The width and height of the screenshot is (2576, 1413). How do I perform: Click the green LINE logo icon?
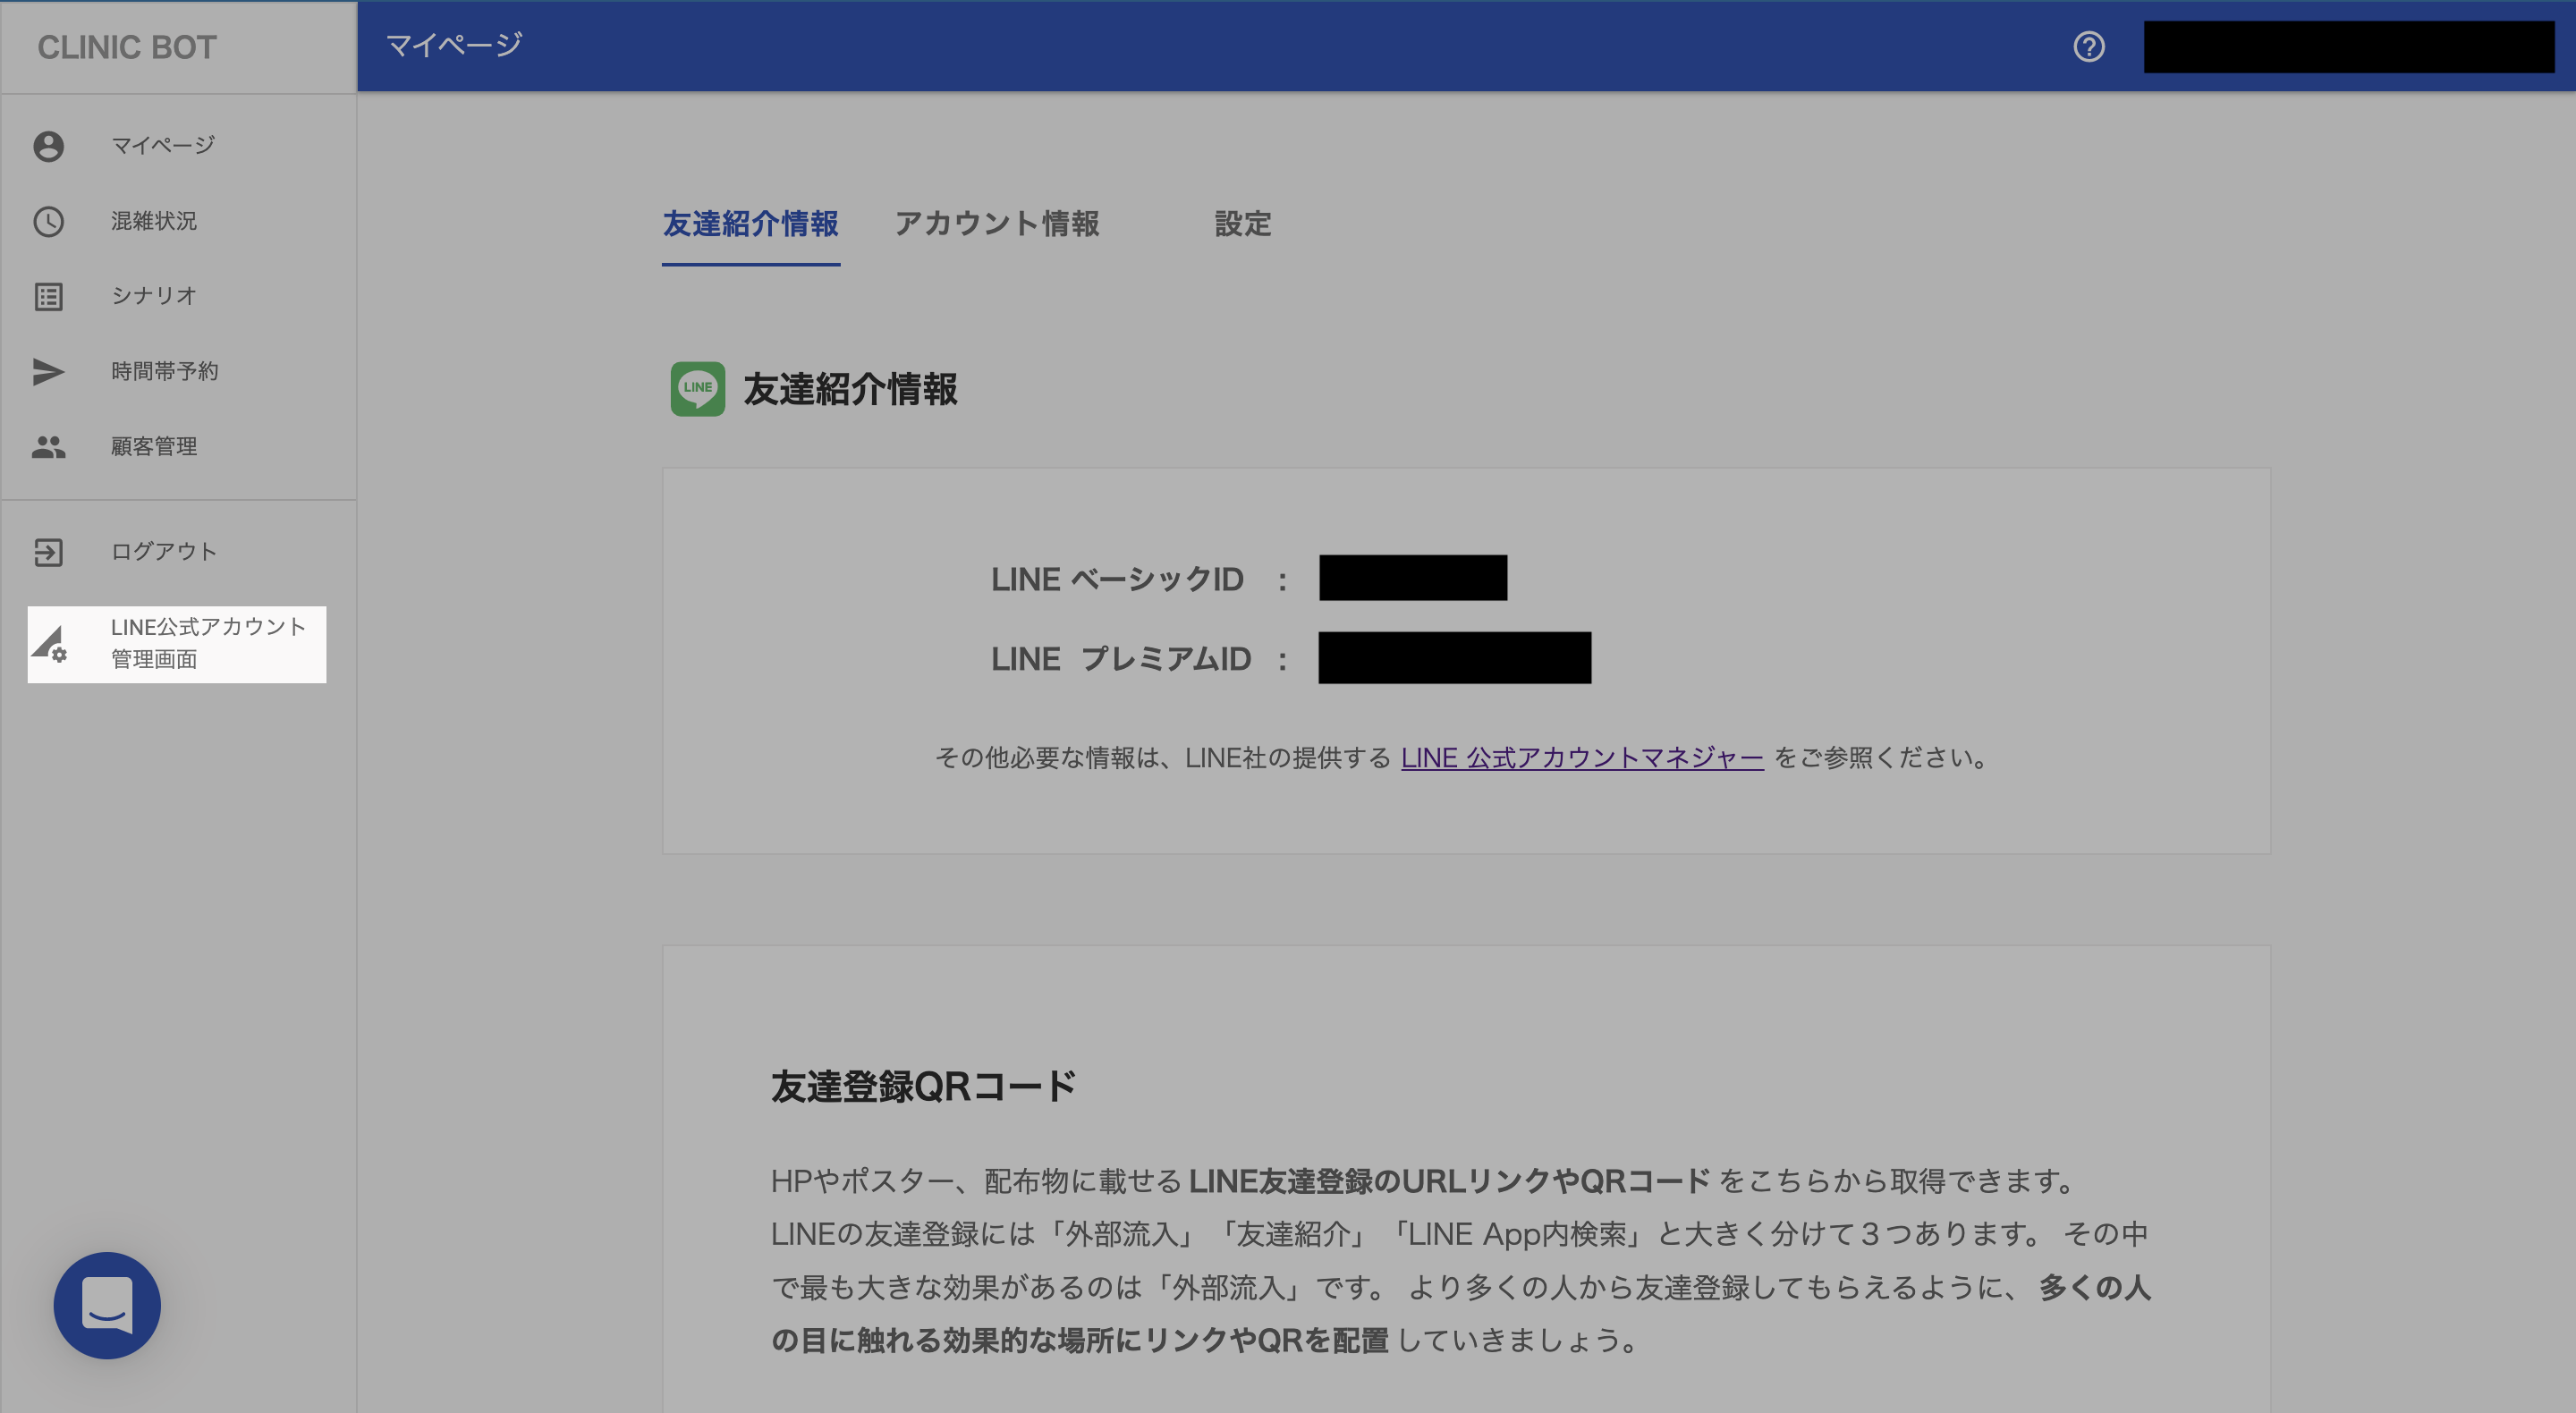[697, 388]
